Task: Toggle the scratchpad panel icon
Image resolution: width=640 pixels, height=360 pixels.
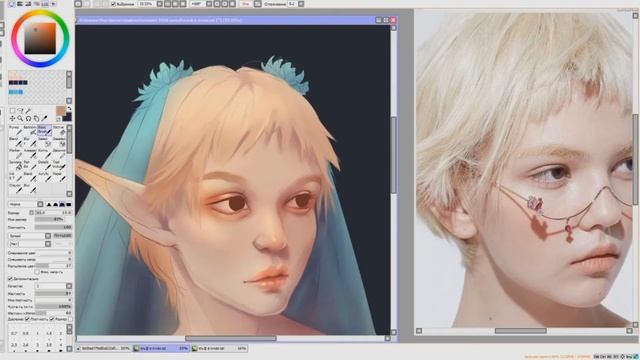Action: [53, 4]
